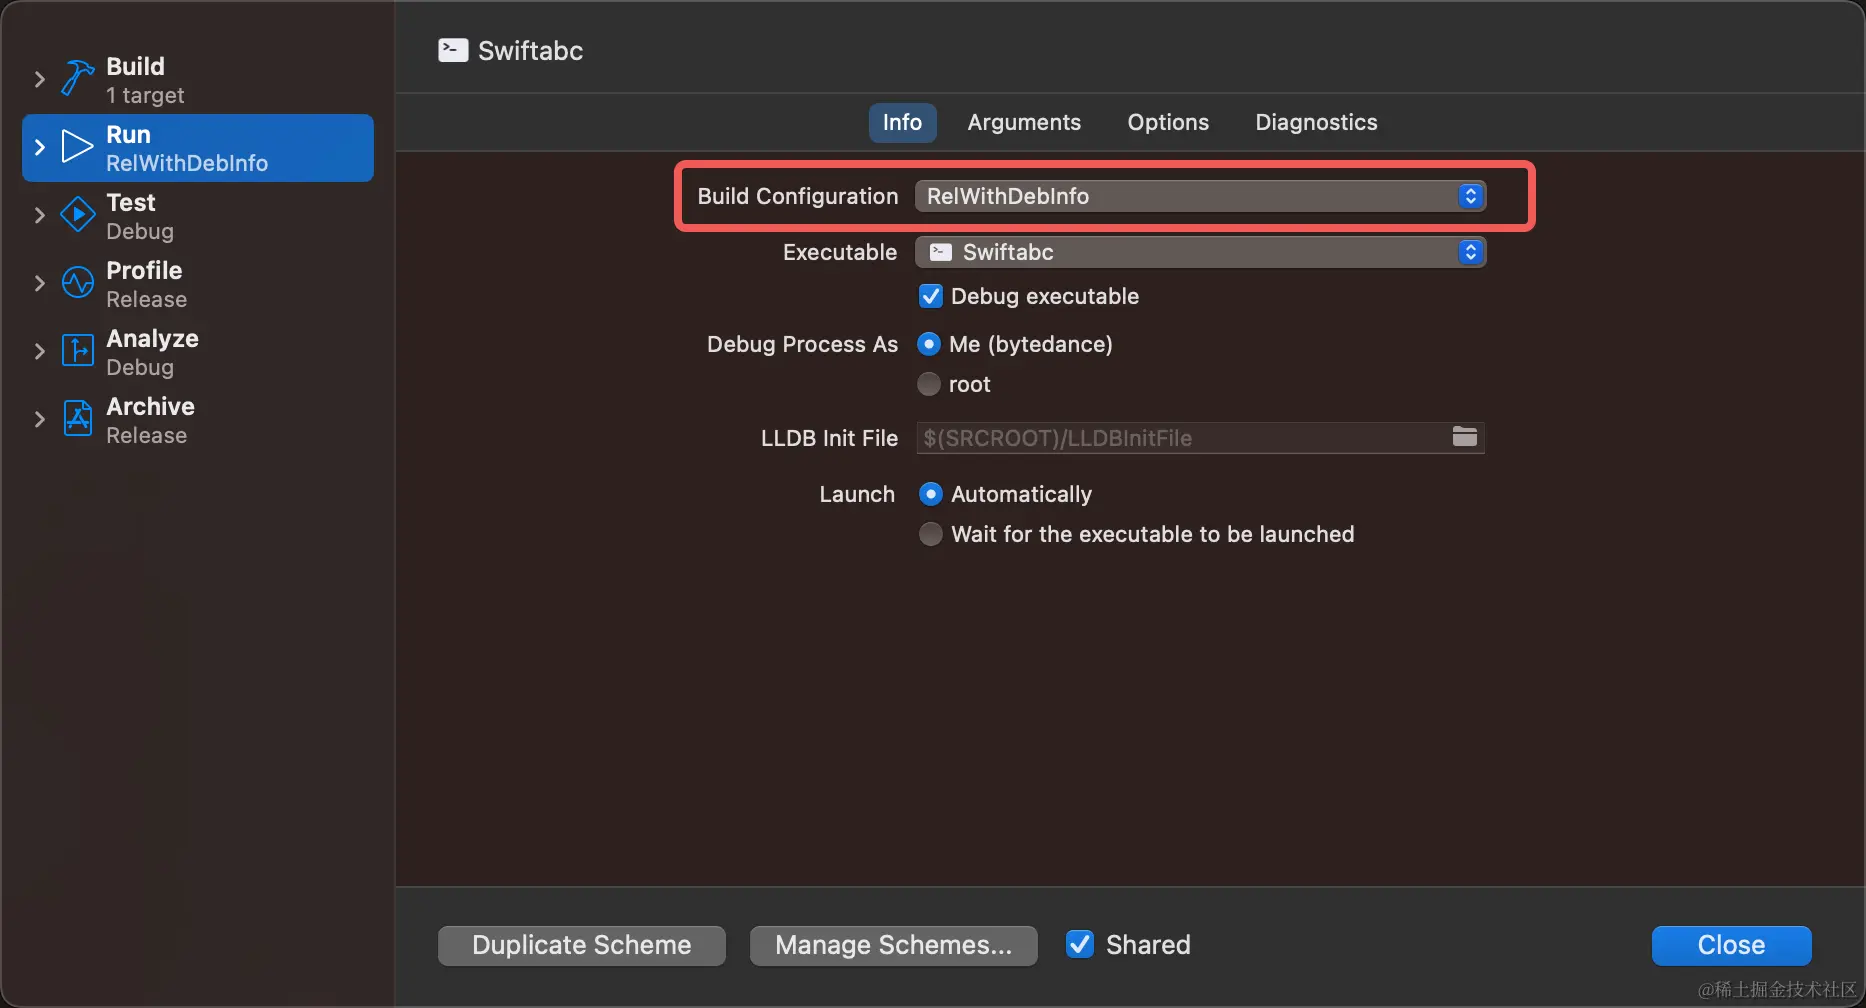Click the Manage Schemes... button
This screenshot has height=1008, width=1866.
pos(893,945)
